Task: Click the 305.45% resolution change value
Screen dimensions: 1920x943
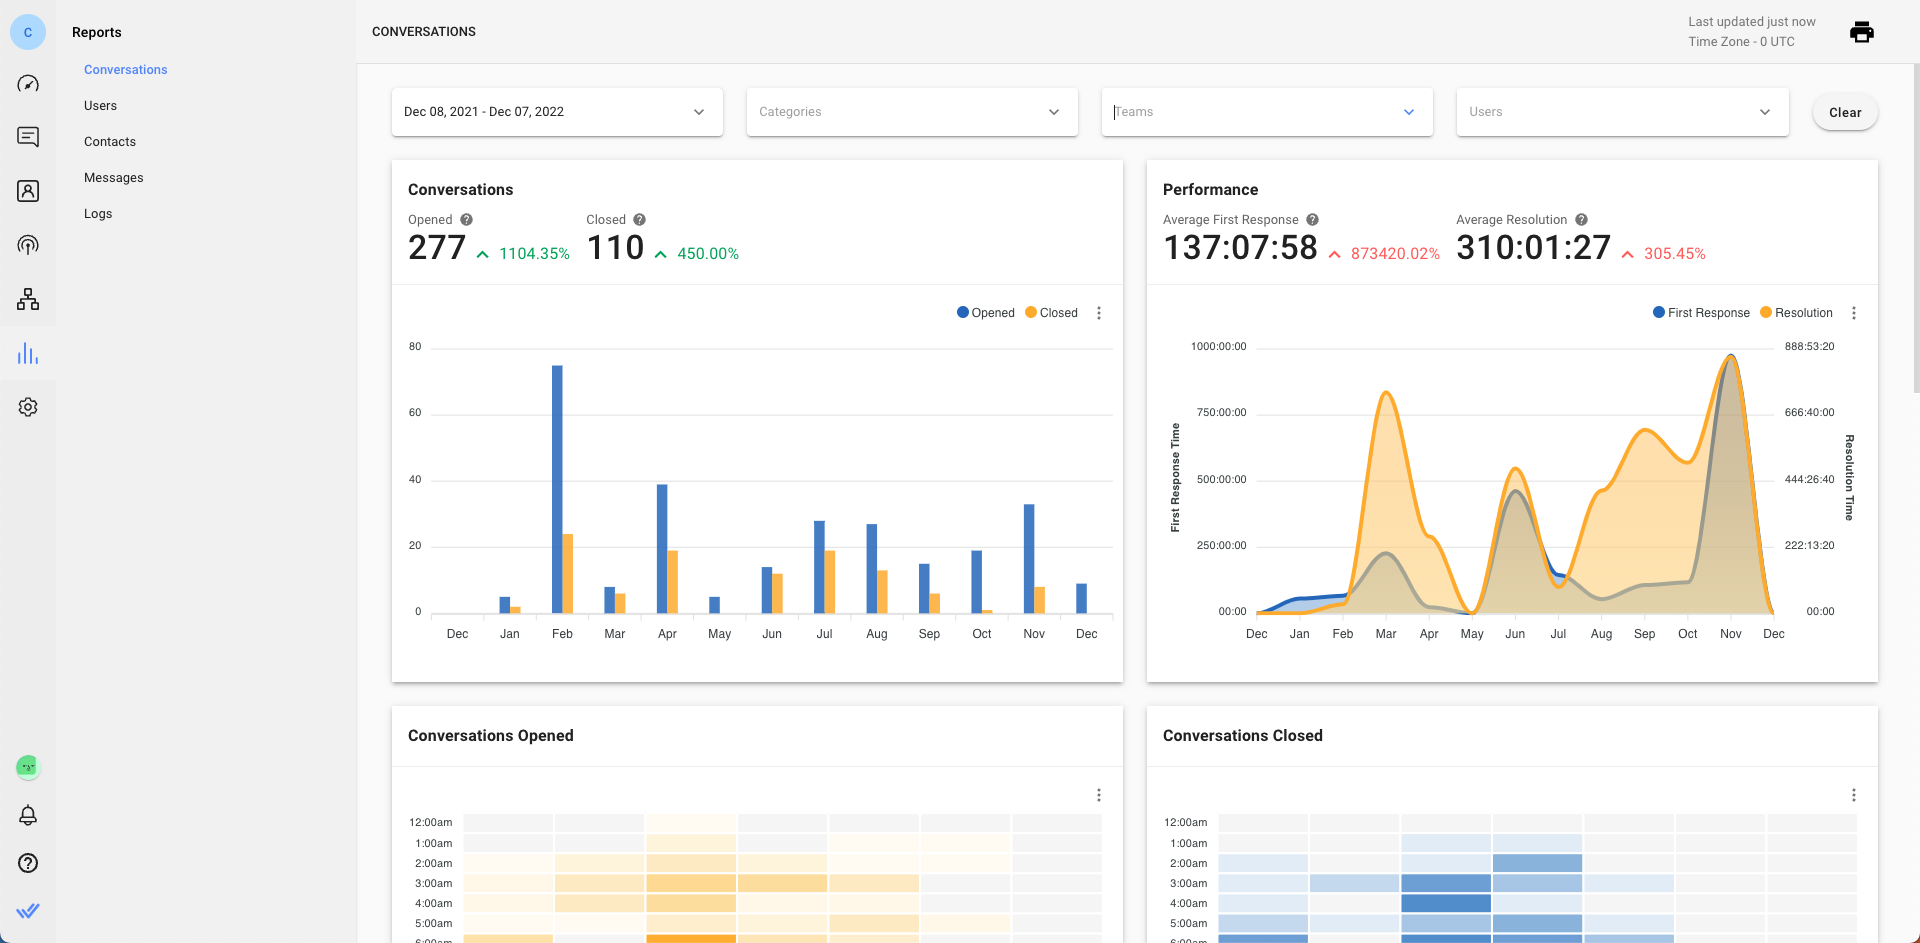Action: point(1675,254)
